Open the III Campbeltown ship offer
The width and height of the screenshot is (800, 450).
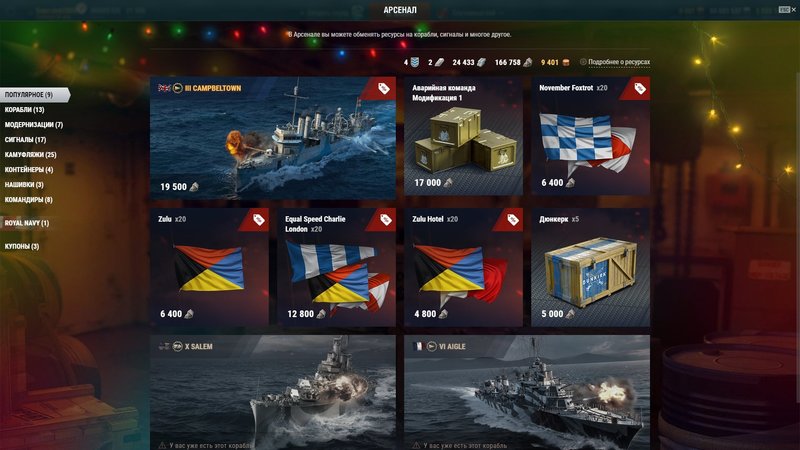[x=273, y=138]
